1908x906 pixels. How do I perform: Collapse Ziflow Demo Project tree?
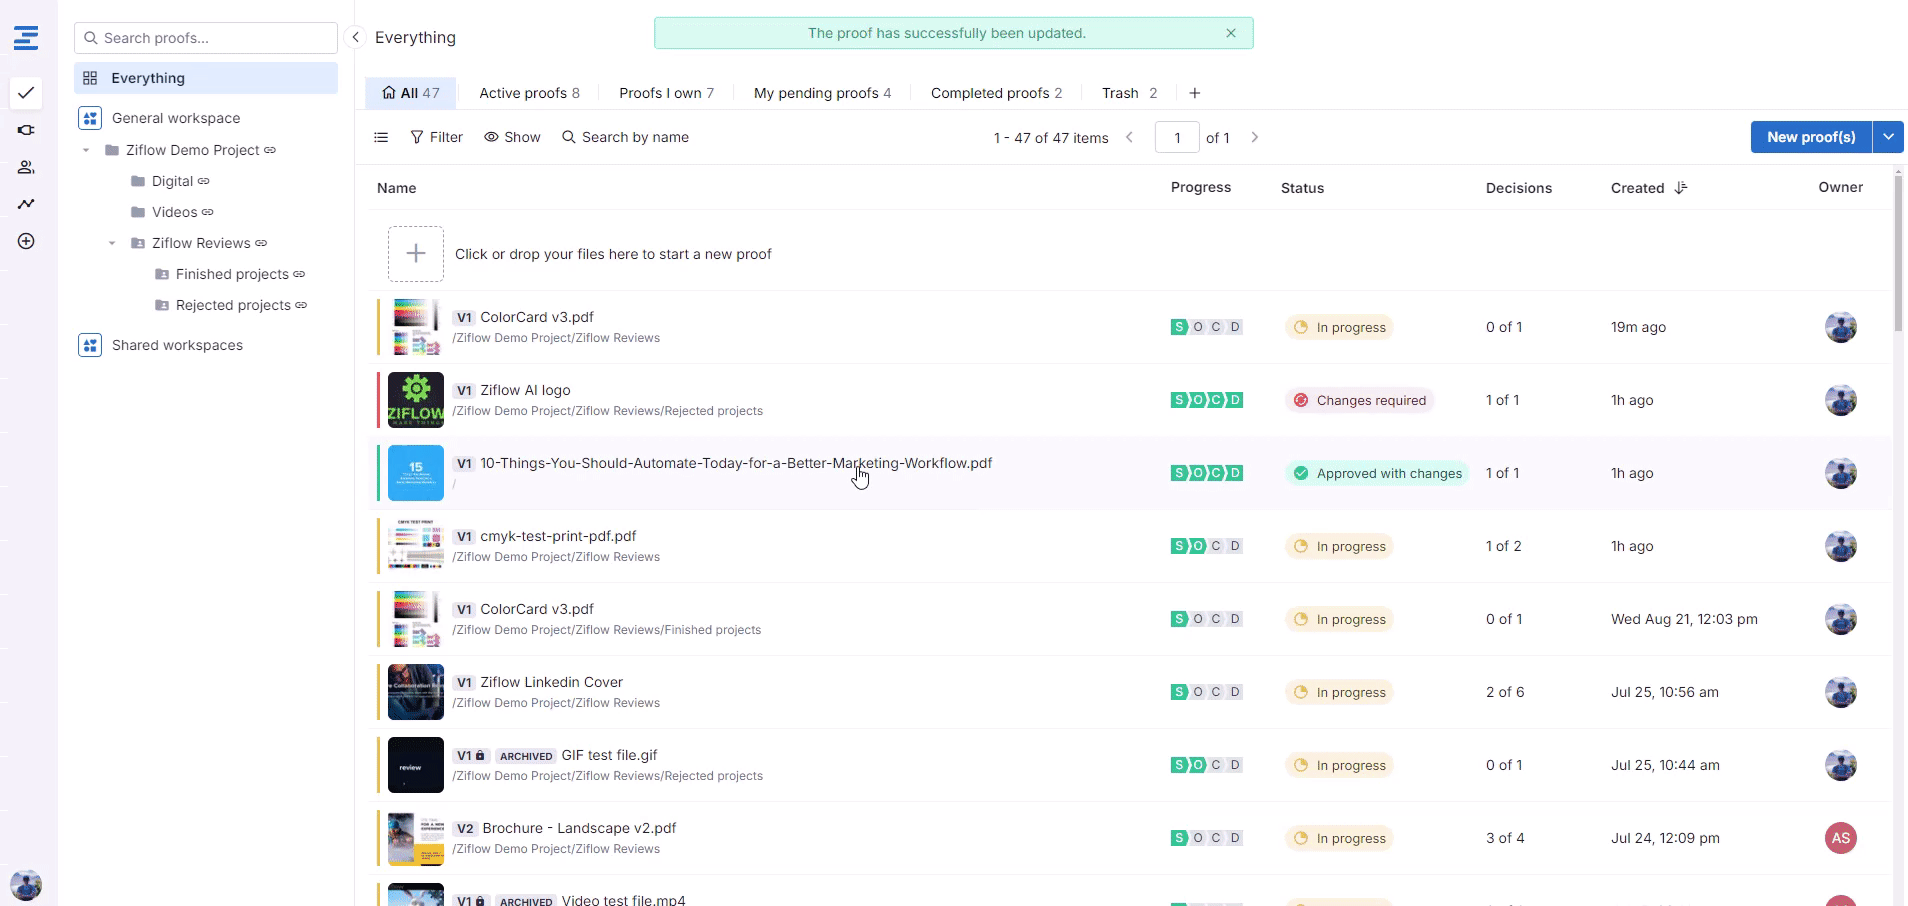click(86, 150)
